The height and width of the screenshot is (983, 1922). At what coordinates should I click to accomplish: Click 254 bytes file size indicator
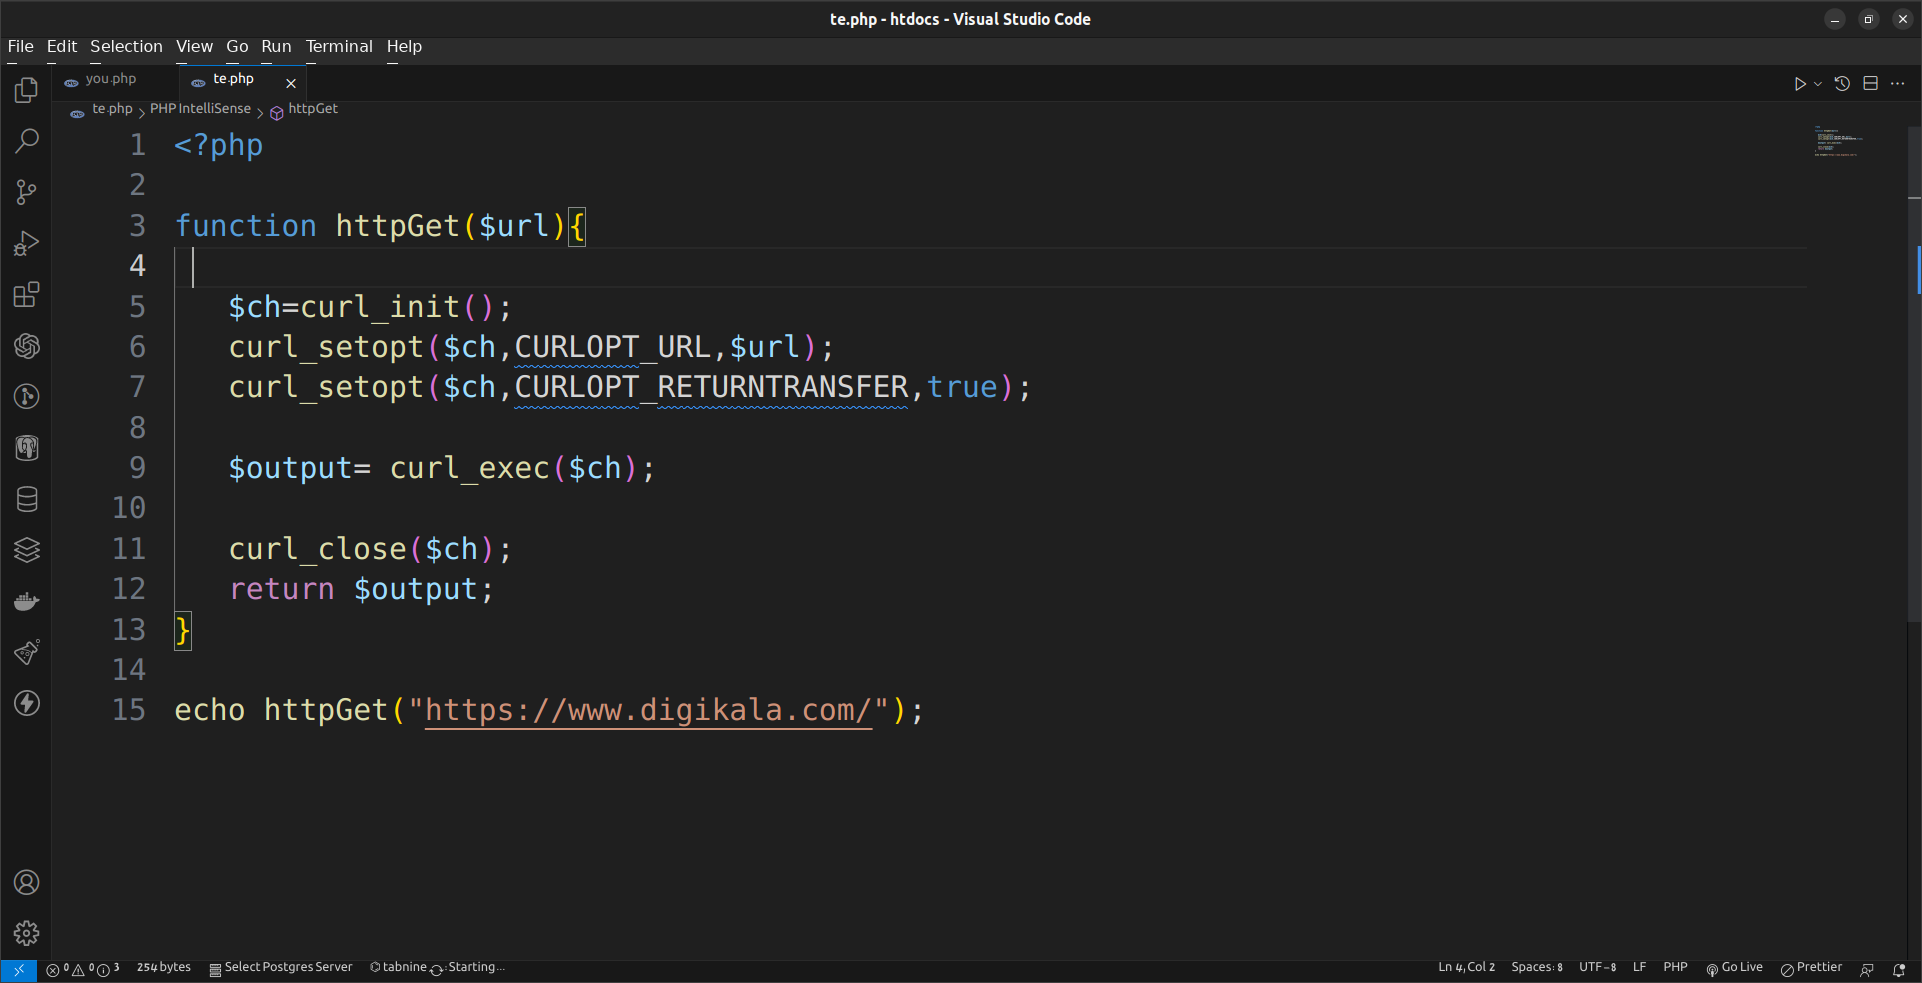coord(164,968)
